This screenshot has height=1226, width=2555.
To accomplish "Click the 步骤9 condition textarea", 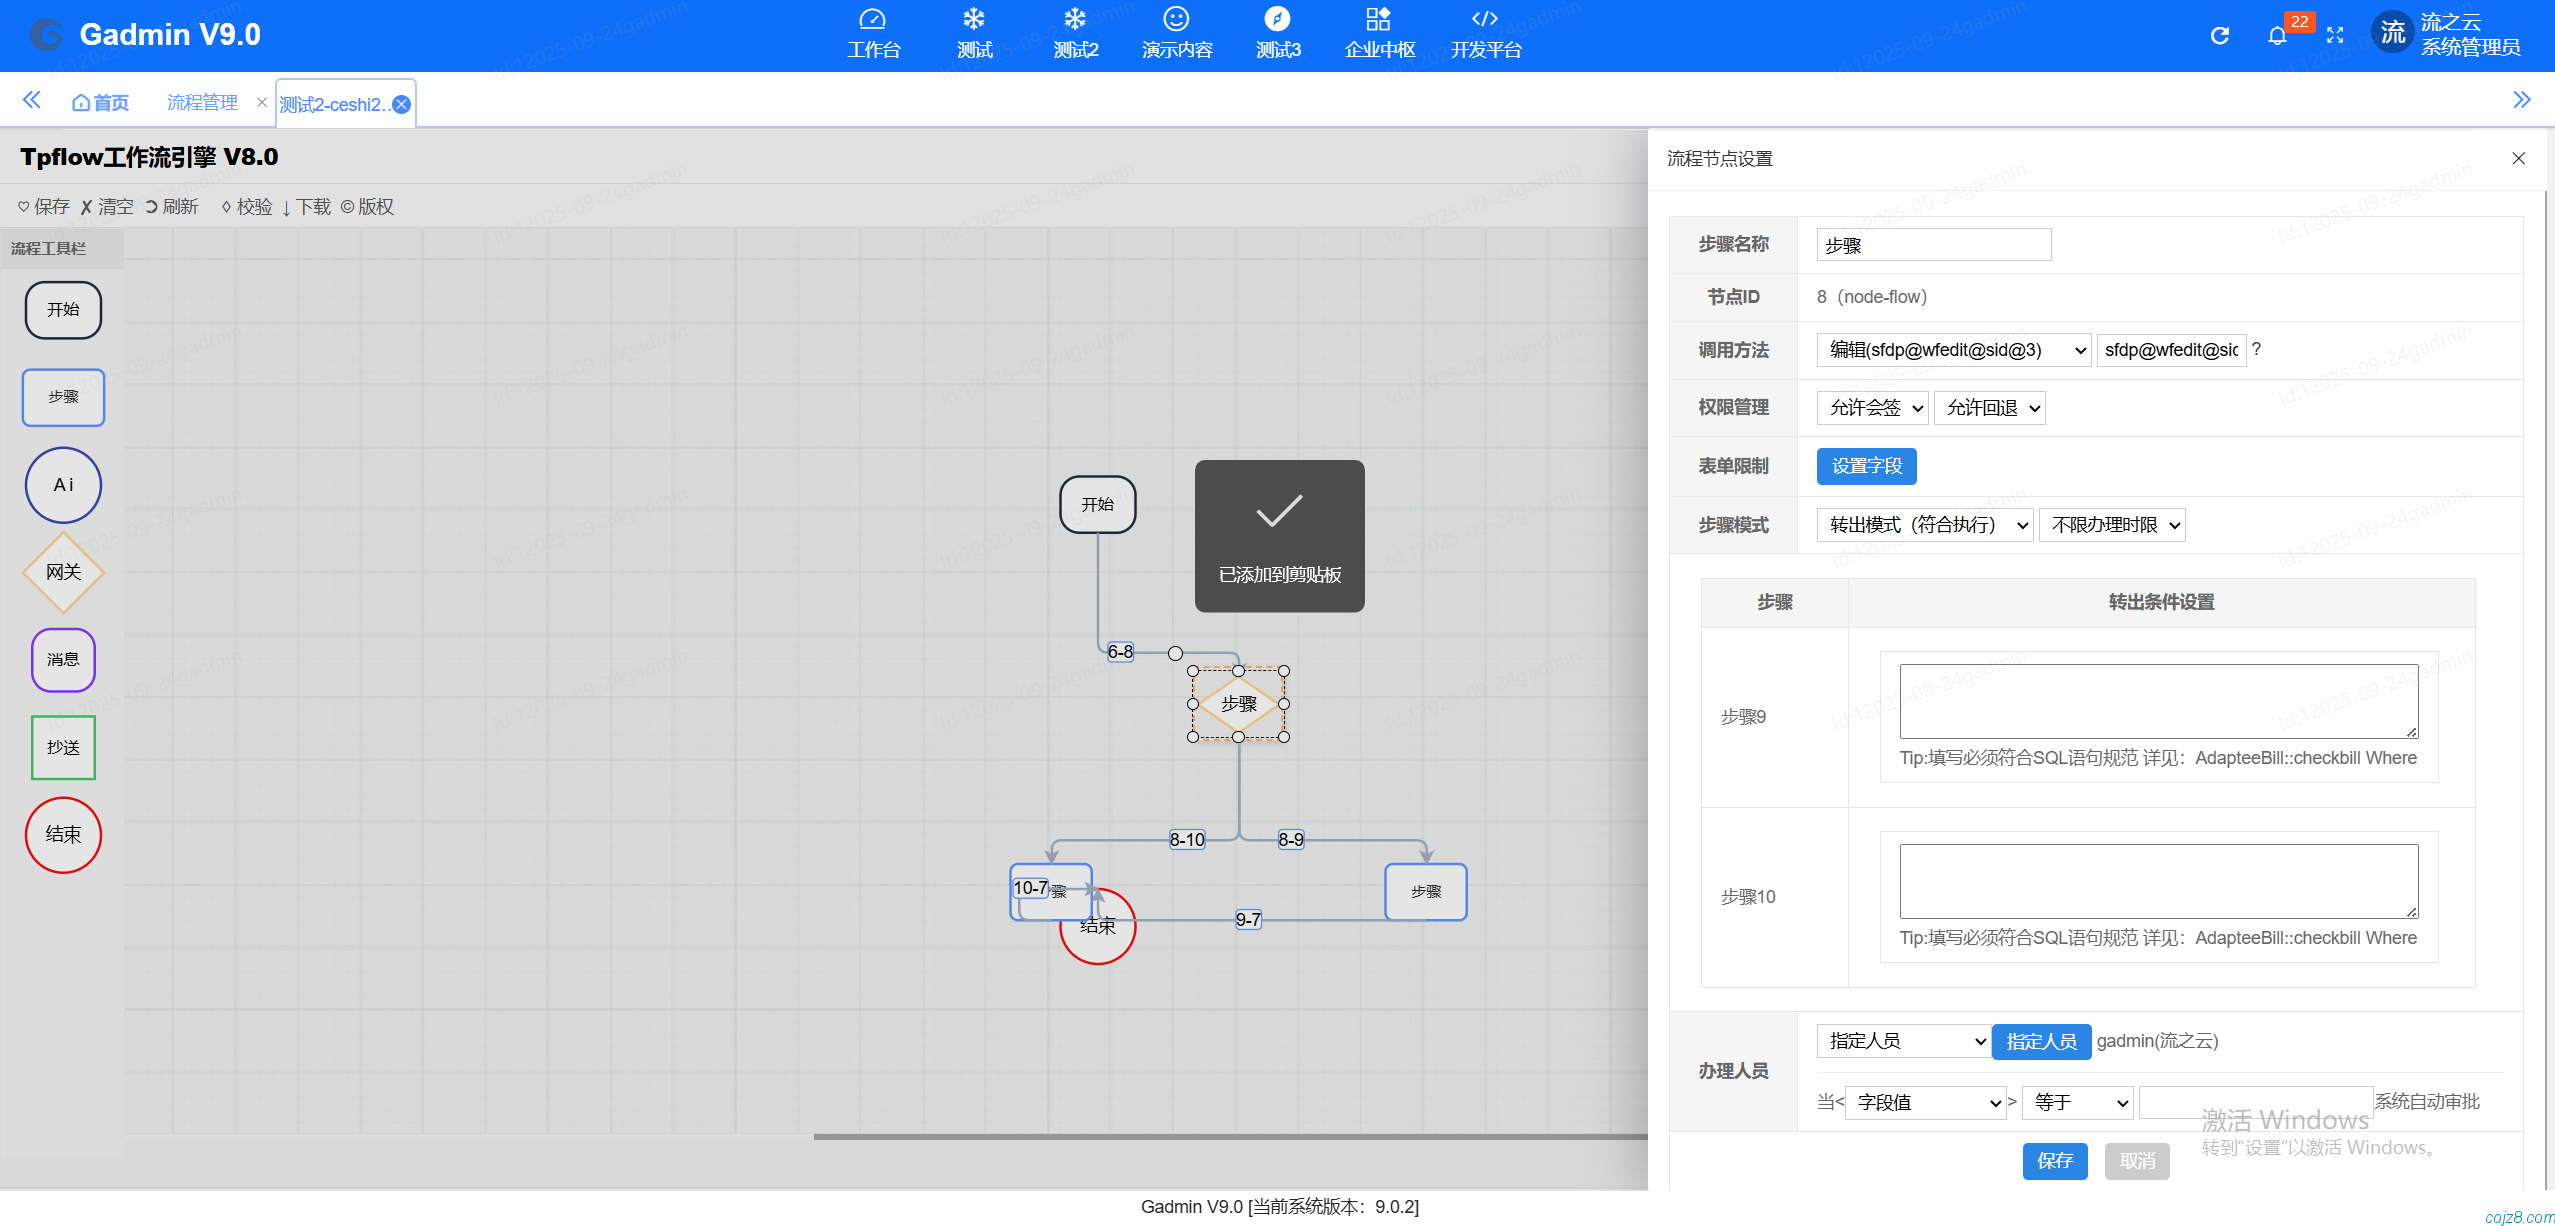I will [x=2158, y=701].
